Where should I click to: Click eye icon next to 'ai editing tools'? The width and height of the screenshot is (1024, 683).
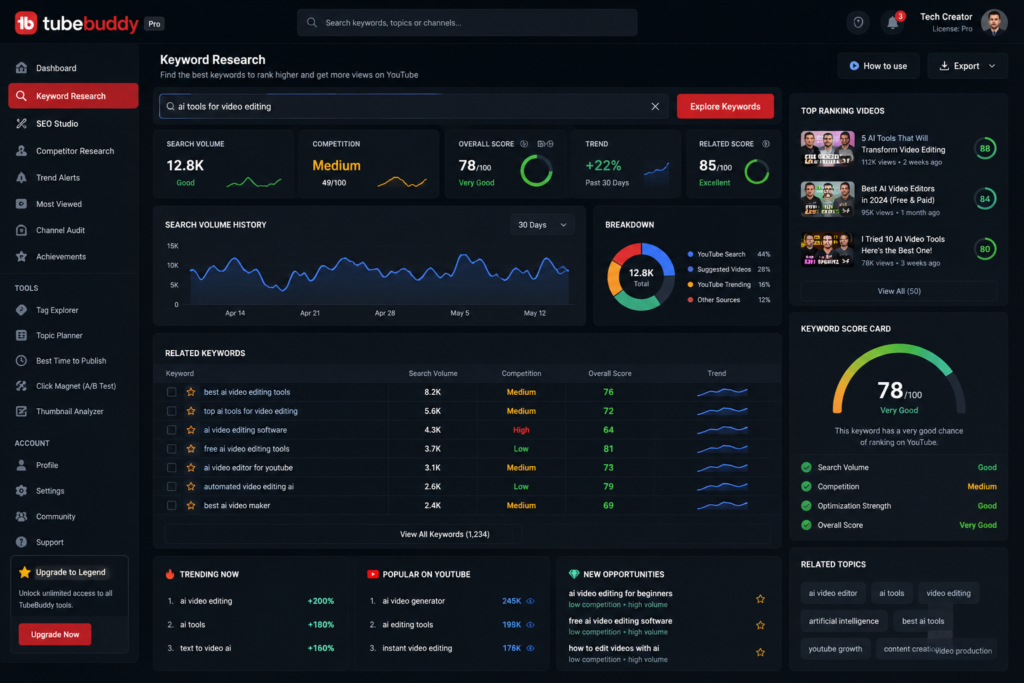pyautogui.click(x=530, y=624)
